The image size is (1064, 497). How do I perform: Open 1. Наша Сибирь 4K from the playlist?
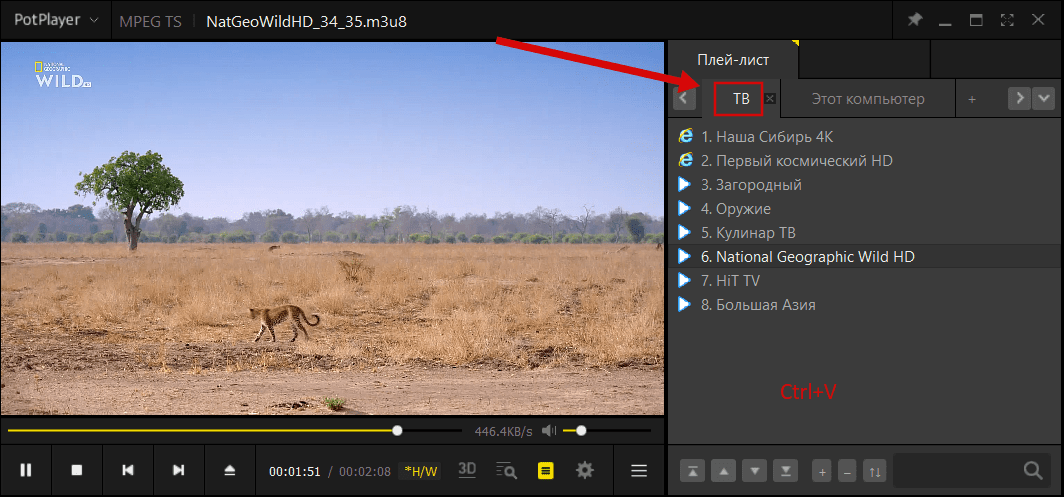pyautogui.click(x=766, y=136)
